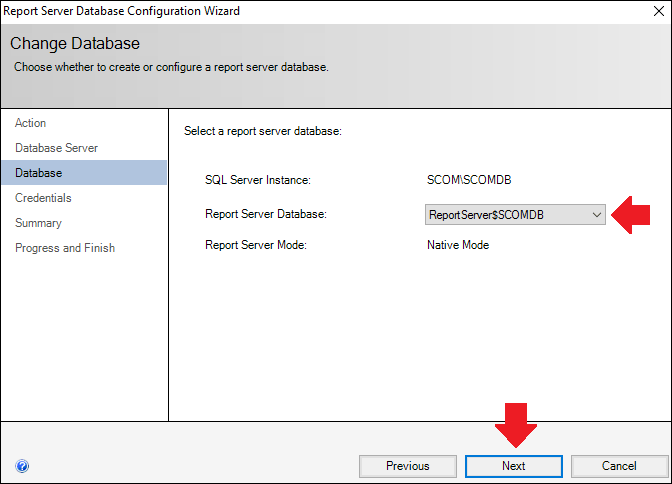Open the Summary step in sidebar

pos(39,223)
